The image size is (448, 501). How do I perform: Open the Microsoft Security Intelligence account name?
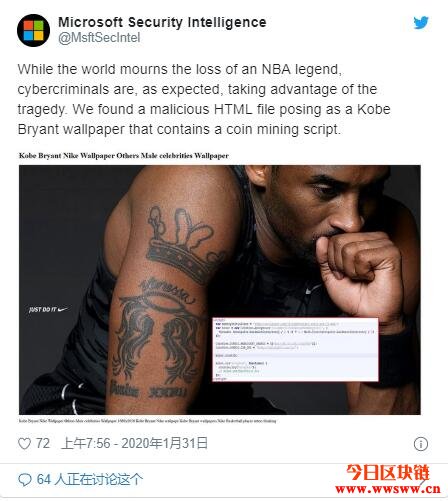[162, 22]
